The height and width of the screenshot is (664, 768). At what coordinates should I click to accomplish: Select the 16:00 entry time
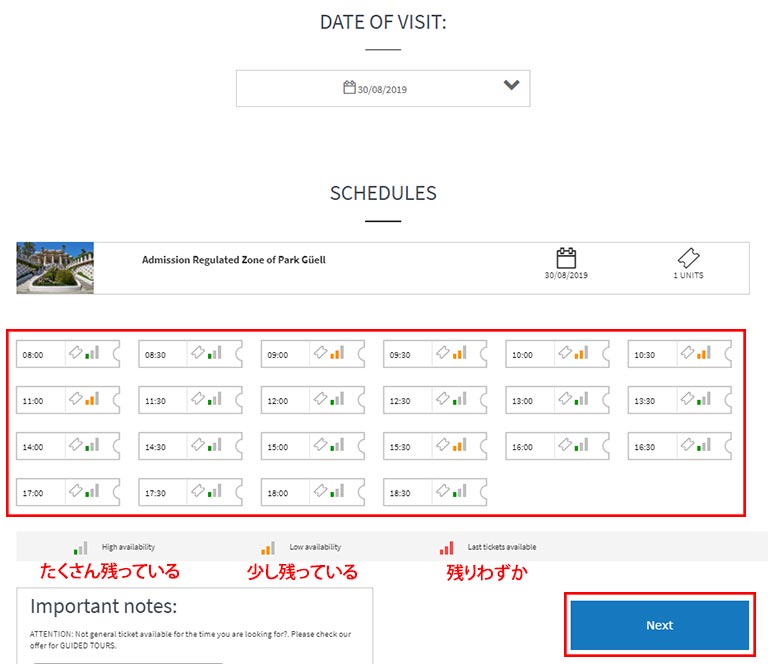coord(557,446)
